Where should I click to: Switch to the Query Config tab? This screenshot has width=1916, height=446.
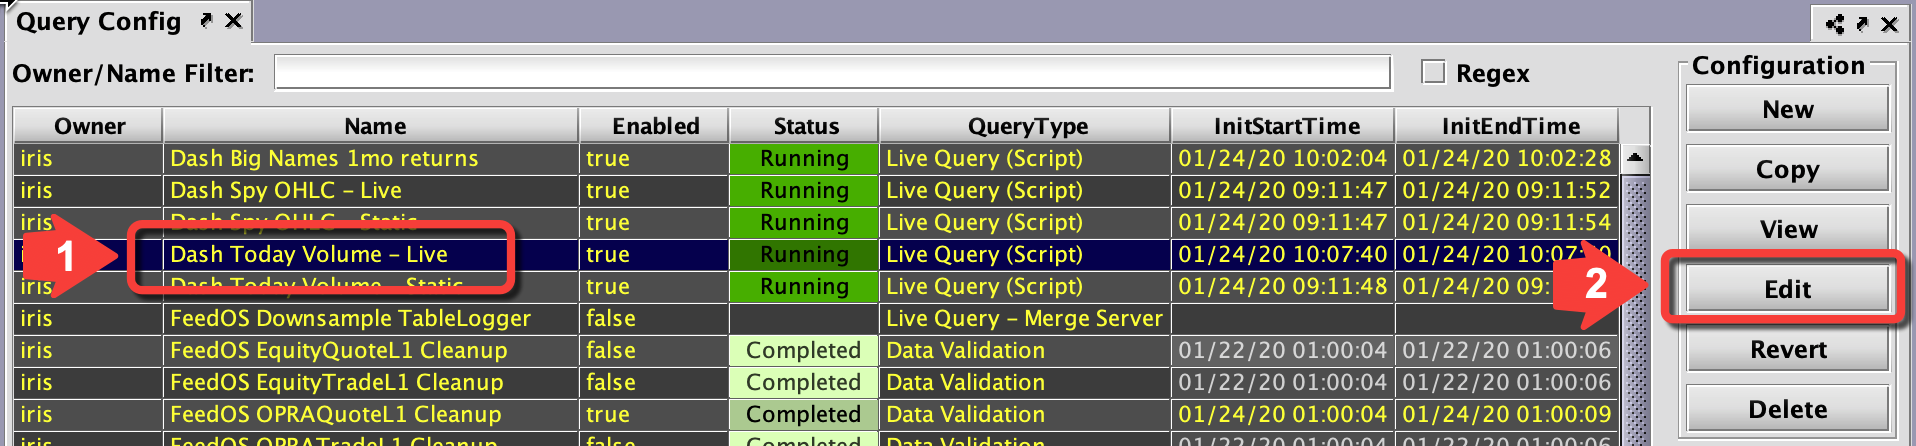pyautogui.click(x=98, y=22)
